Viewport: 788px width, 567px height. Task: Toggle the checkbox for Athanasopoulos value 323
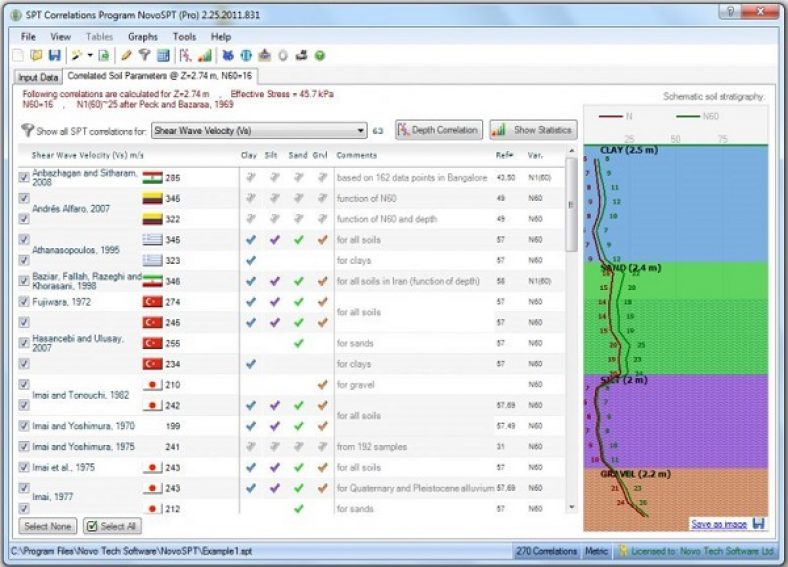coord(24,260)
